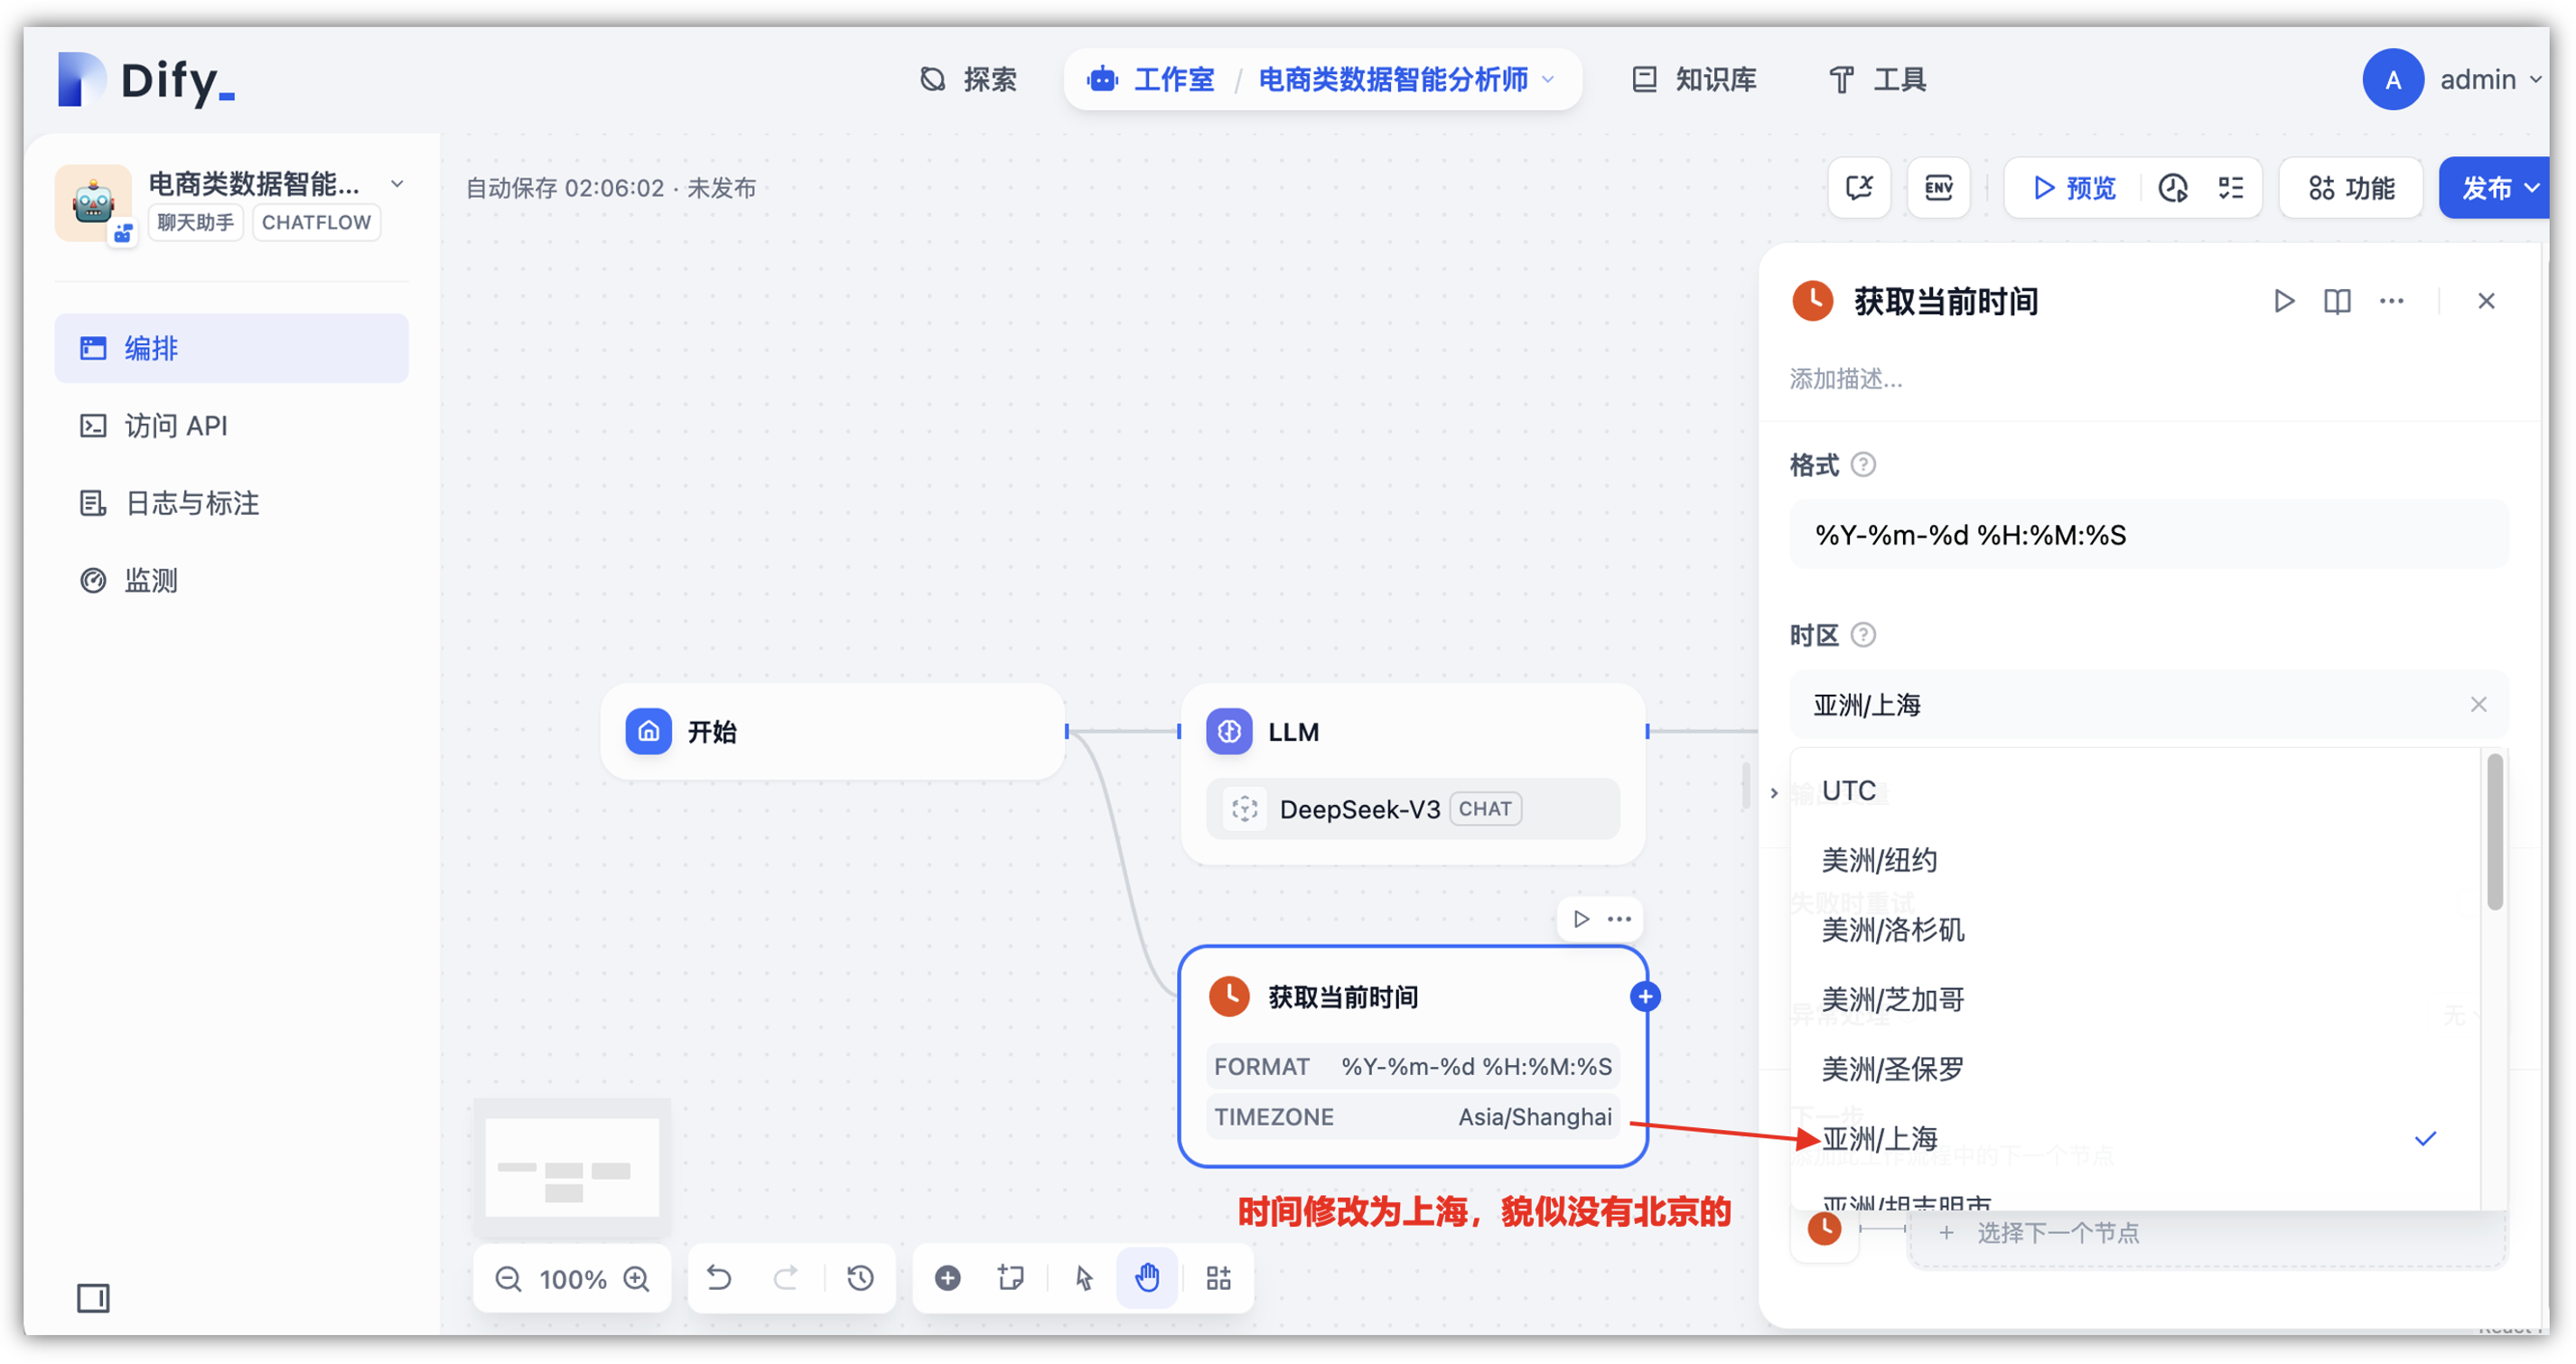Click the undo arrow icon
Screen dimensions: 2576x1364
pyautogui.click(x=719, y=1278)
